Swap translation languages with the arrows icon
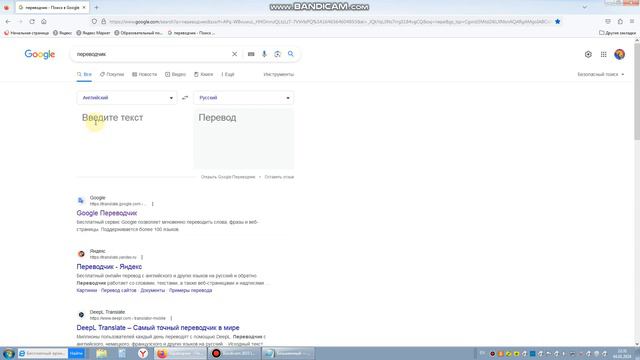The height and width of the screenshot is (360, 640). (x=185, y=98)
